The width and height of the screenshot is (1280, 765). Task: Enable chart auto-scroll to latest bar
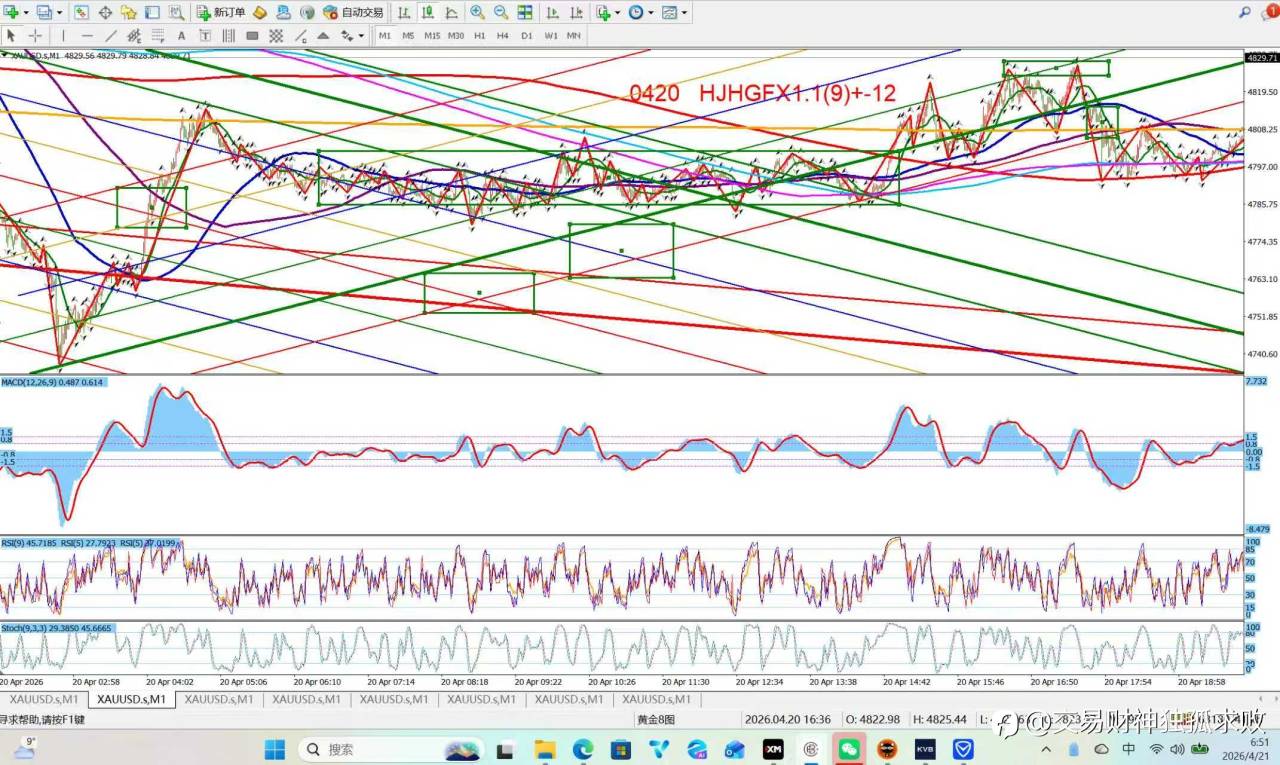[x=552, y=13]
